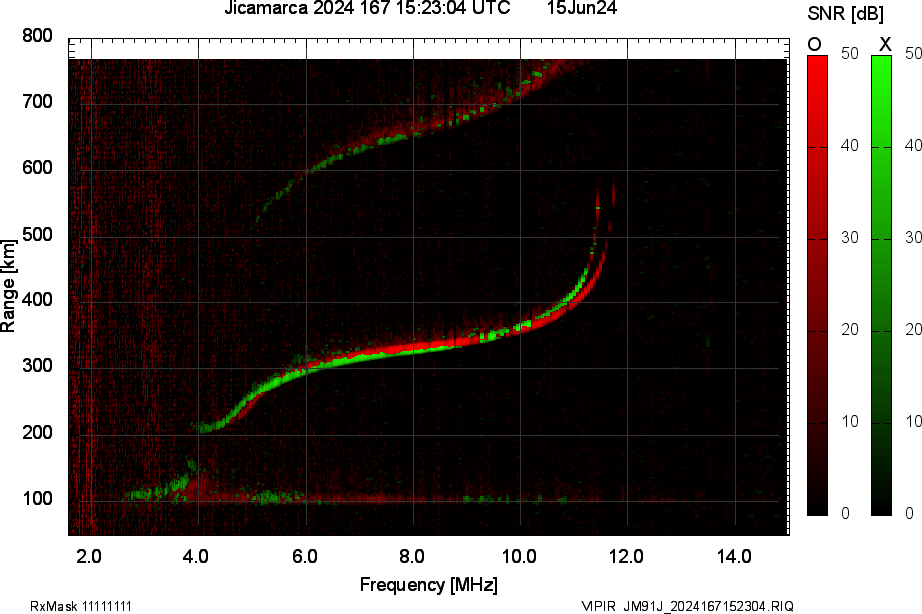Screen dimensions: 922x614
Task: Click the 20 label on the O colorbar
Action: 850,329
